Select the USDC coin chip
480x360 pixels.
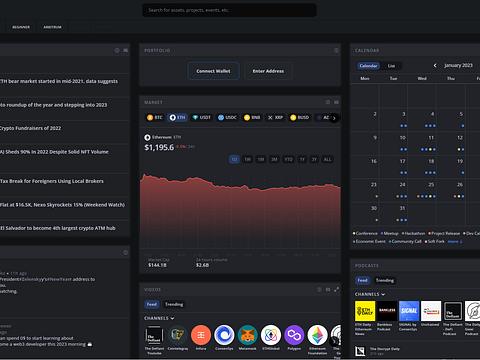tap(227, 117)
